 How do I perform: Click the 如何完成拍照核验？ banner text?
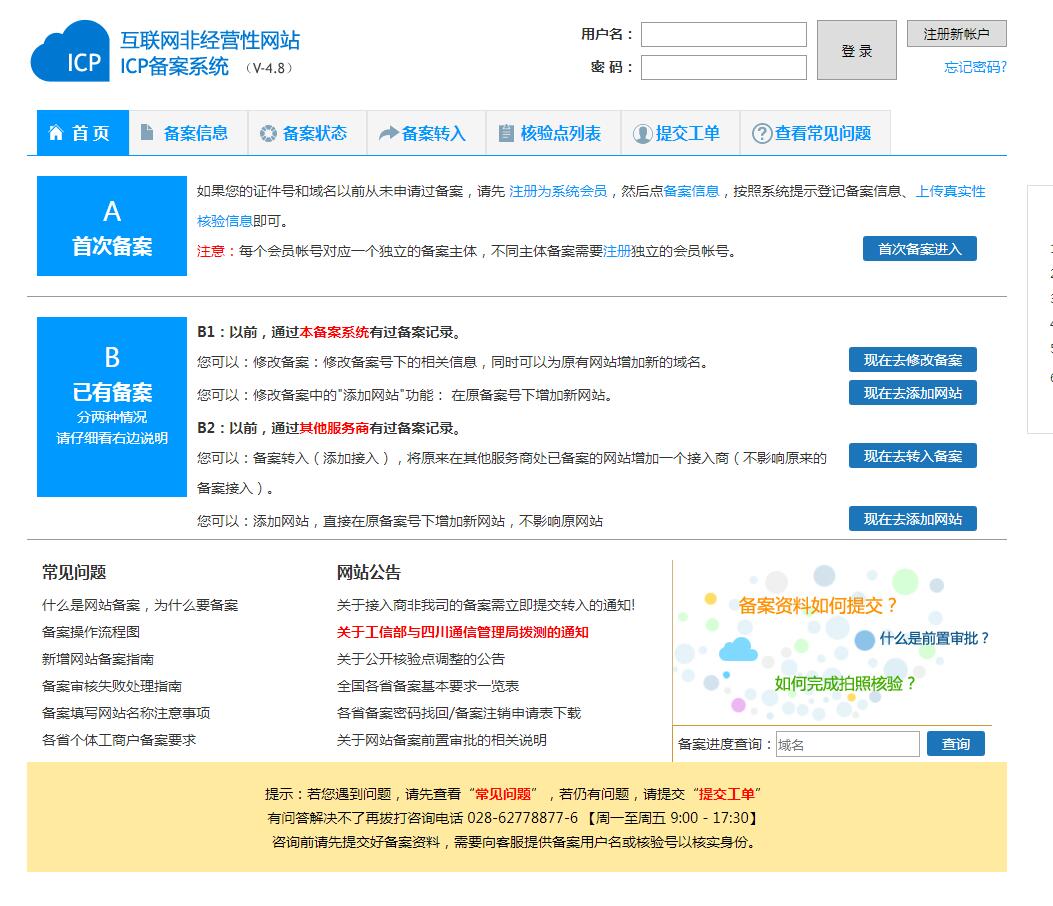point(845,684)
